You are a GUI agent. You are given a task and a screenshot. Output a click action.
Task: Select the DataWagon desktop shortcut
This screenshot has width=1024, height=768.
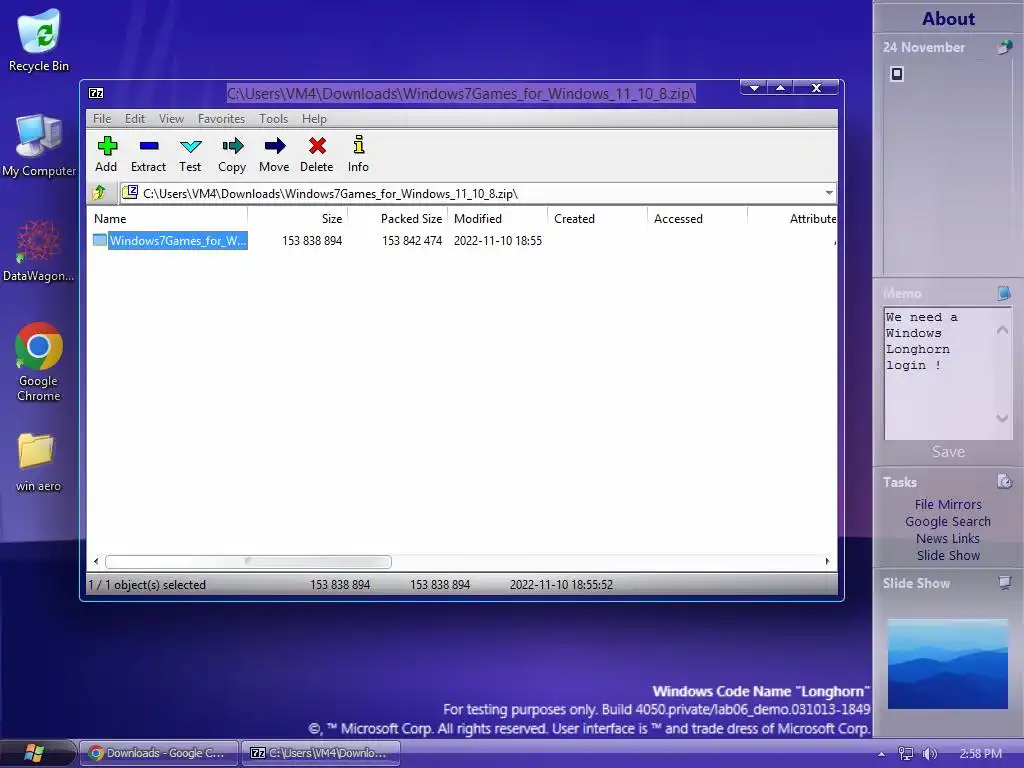pos(39,250)
